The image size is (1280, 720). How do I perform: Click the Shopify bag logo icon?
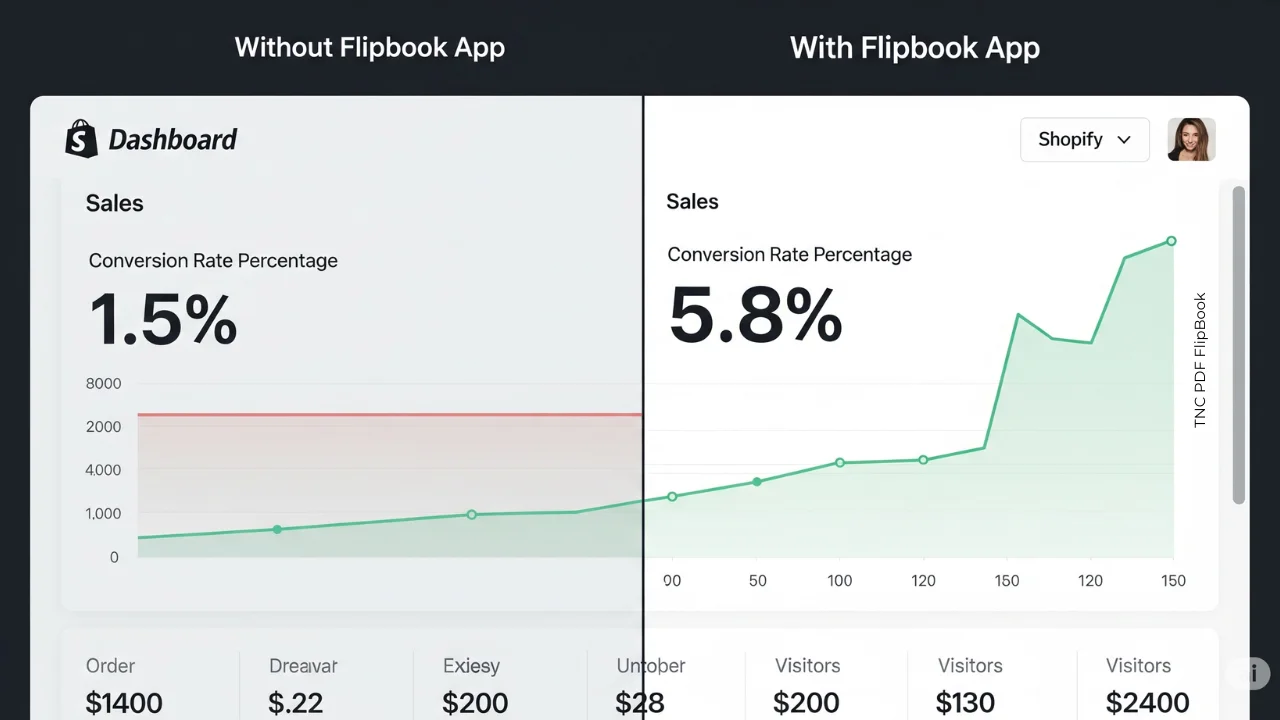tap(81, 139)
